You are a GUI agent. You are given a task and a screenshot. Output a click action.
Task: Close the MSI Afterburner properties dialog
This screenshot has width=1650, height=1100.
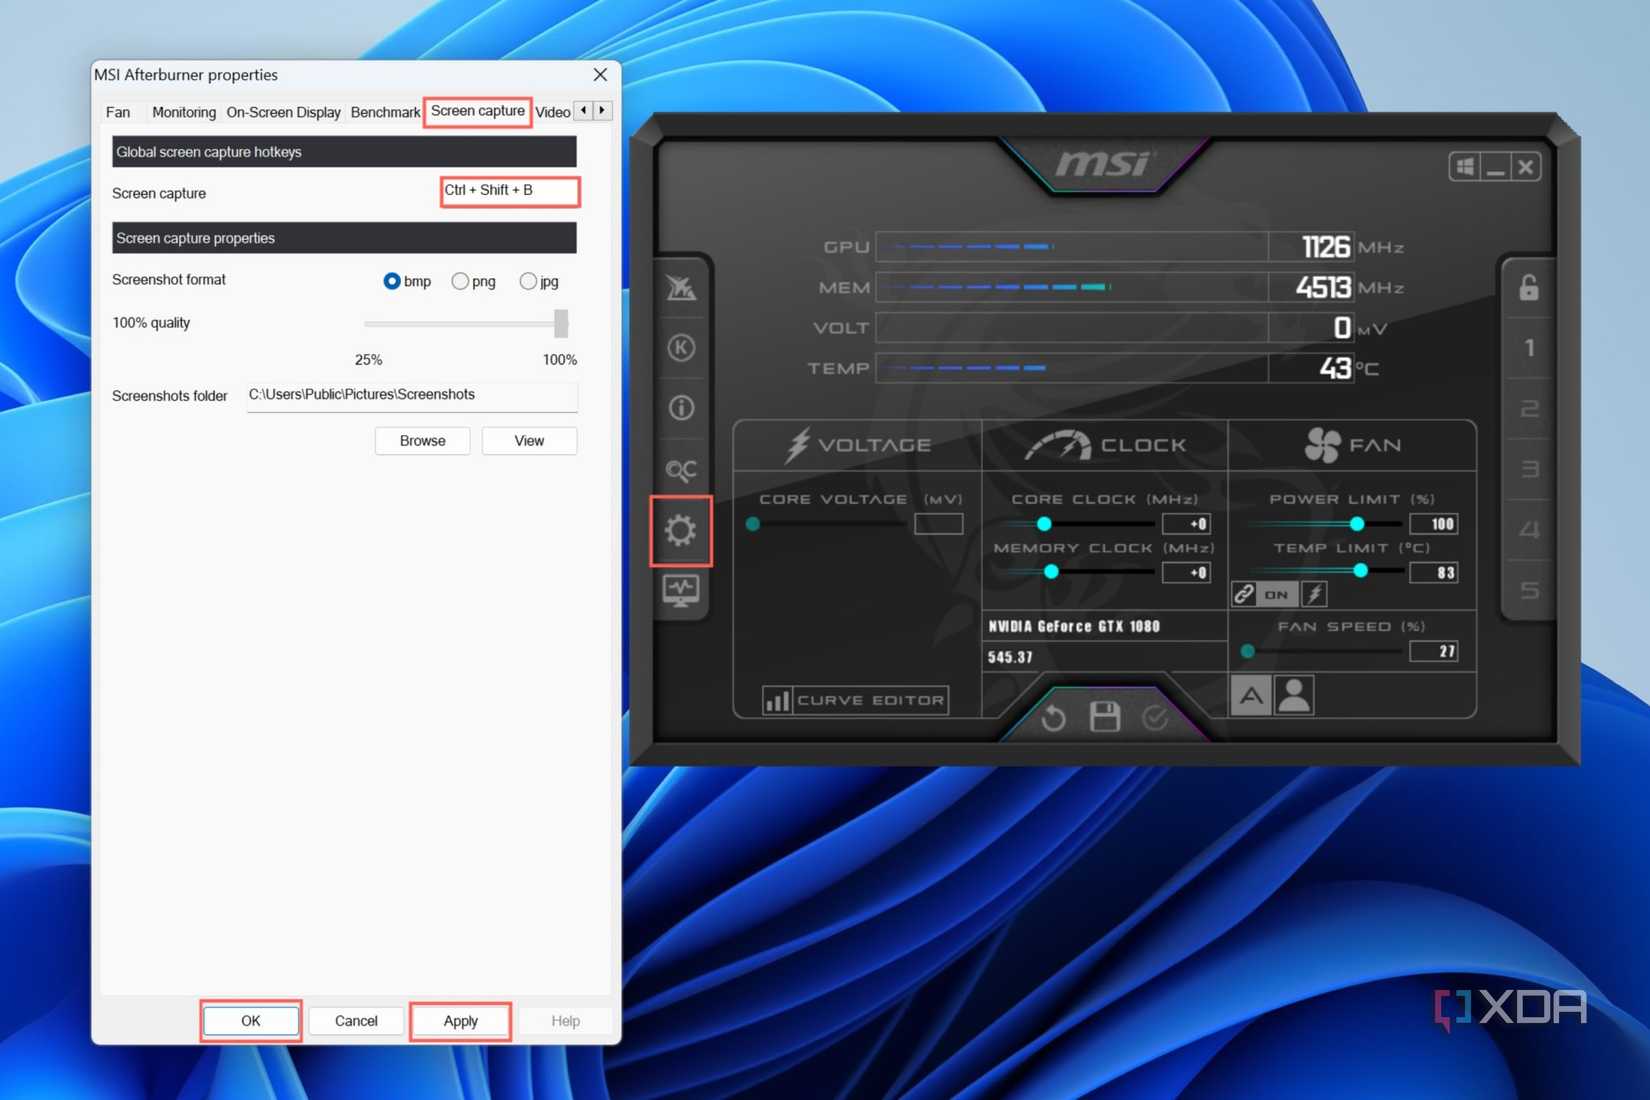(x=600, y=75)
